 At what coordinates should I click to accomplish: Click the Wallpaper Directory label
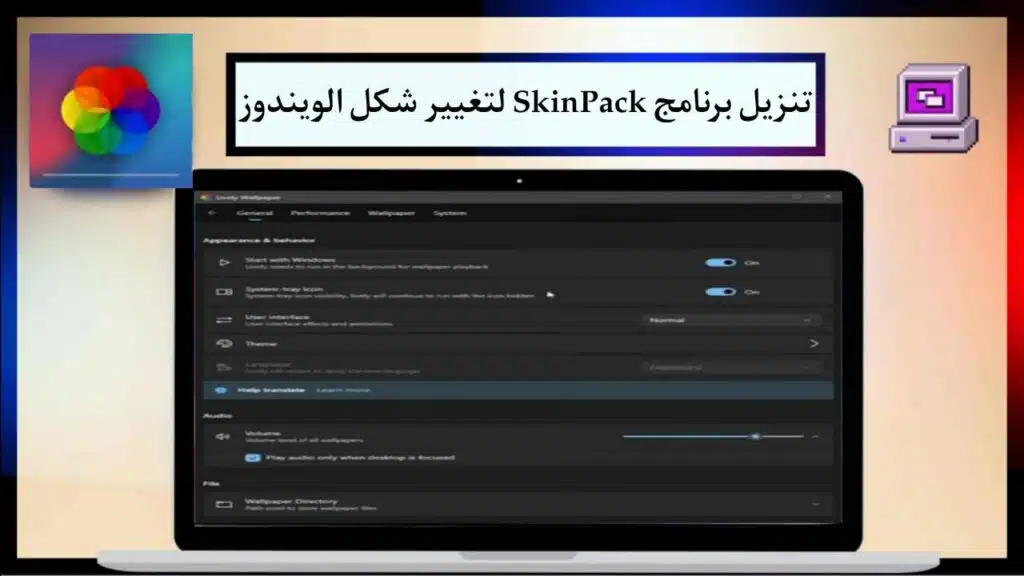(291, 501)
